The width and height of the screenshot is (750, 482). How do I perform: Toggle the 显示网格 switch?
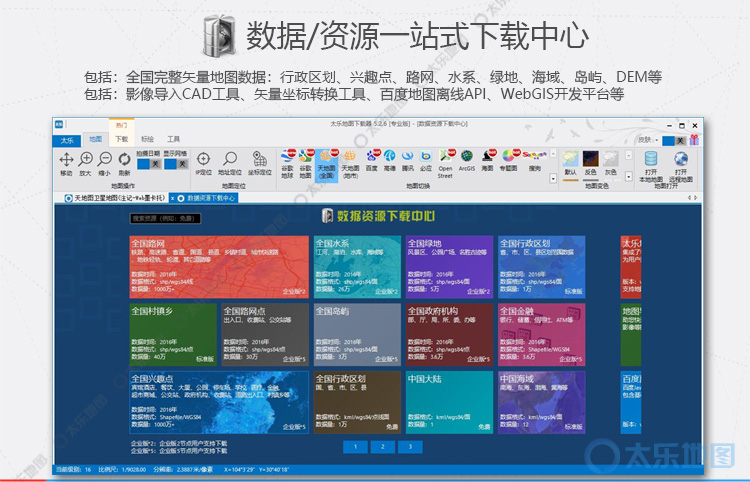[x=176, y=164]
